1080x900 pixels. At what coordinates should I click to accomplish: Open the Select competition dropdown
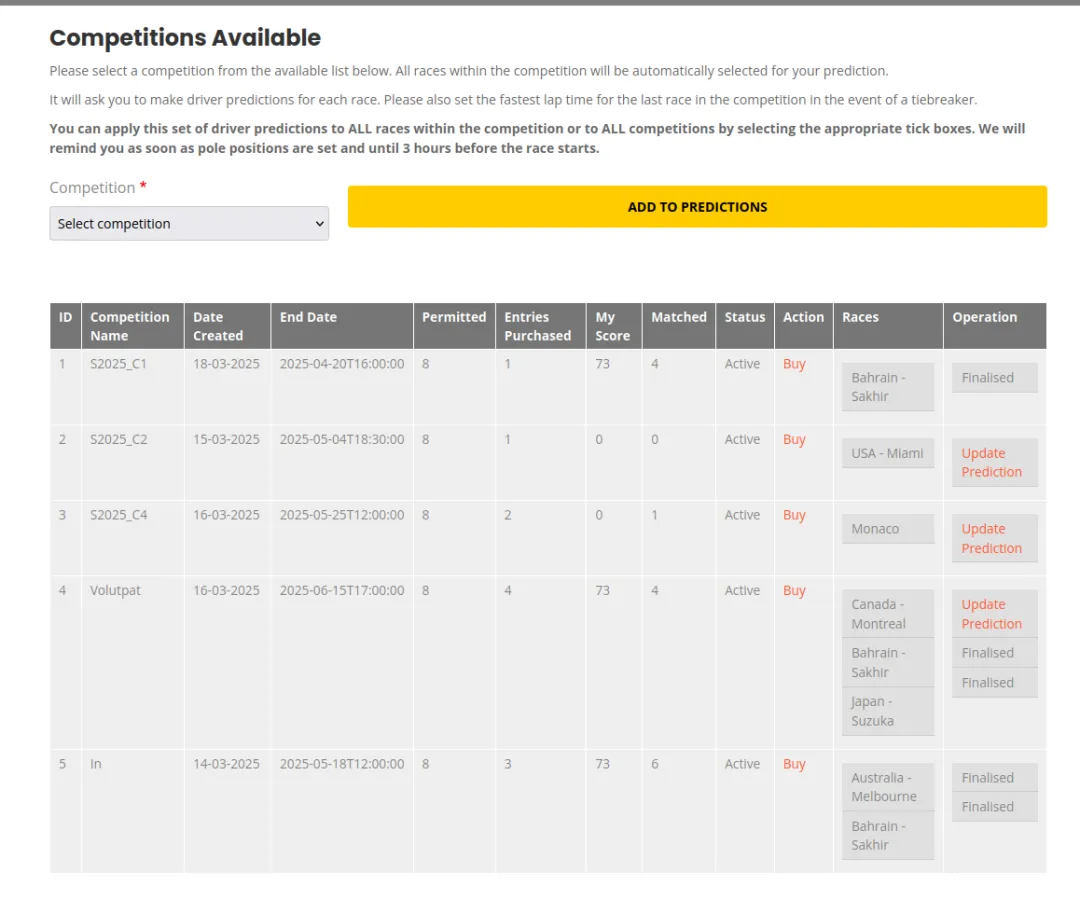pyautogui.click(x=189, y=224)
